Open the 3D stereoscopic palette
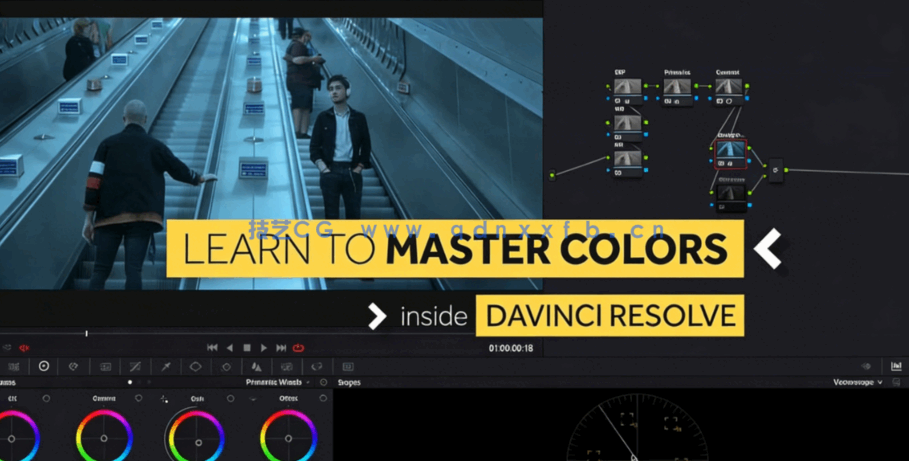Viewport: 909px width, 461px height. tap(347, 366)
